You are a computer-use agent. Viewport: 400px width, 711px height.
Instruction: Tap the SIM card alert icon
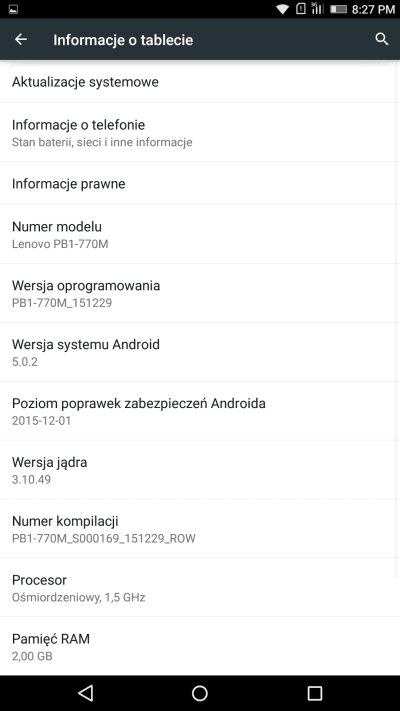click(x=301, y=9)
